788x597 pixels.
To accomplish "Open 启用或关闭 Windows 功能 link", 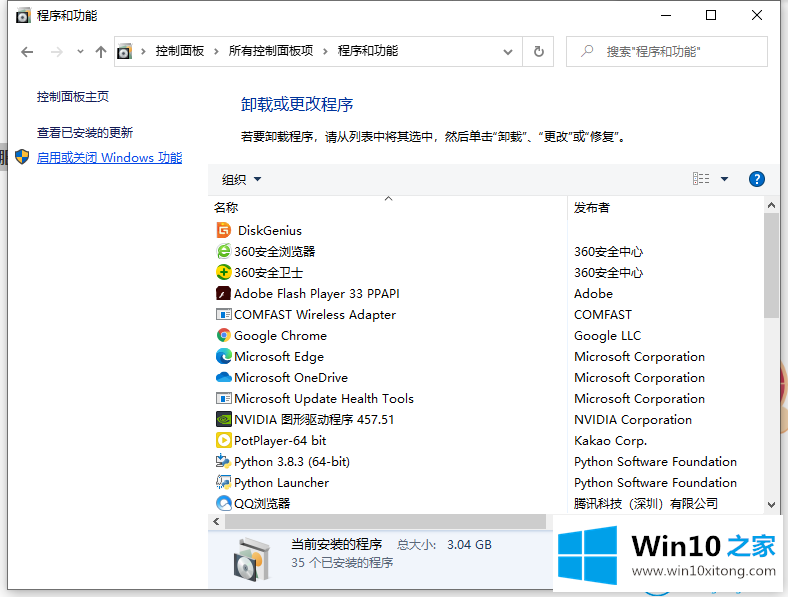I will (110, 158).
